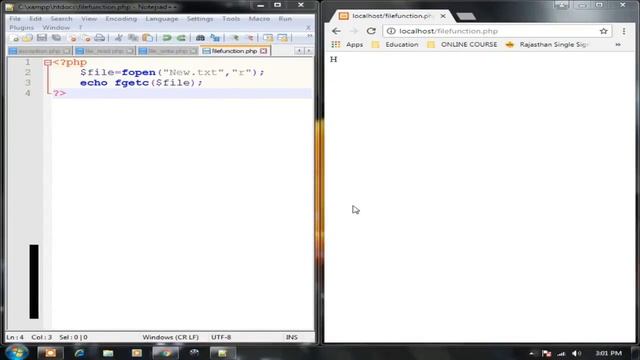Screen dimensions: 640x360
Task: Open the ? help menu
Action: (80, 28)
